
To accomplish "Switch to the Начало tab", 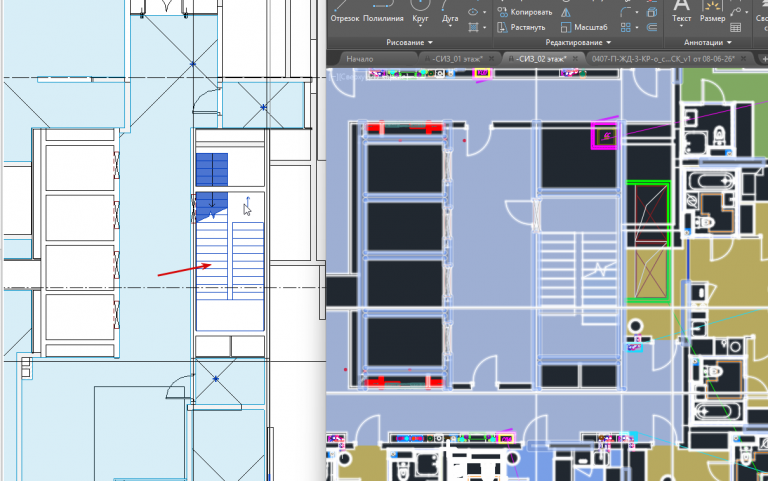I will (360, 59).
